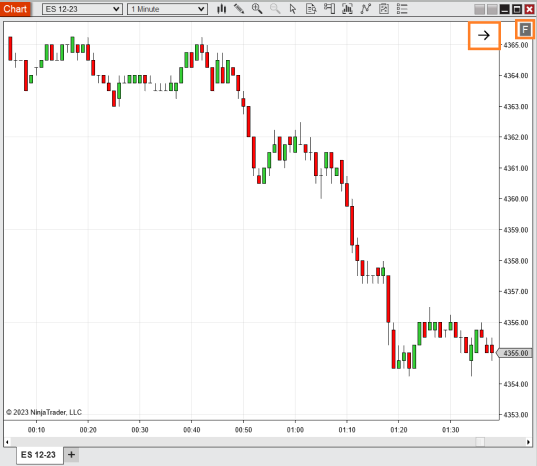The height and width of the screenshot is (466, 537).
Task: Click the greyed zoom out magnifier
Action: coord(275,9)
